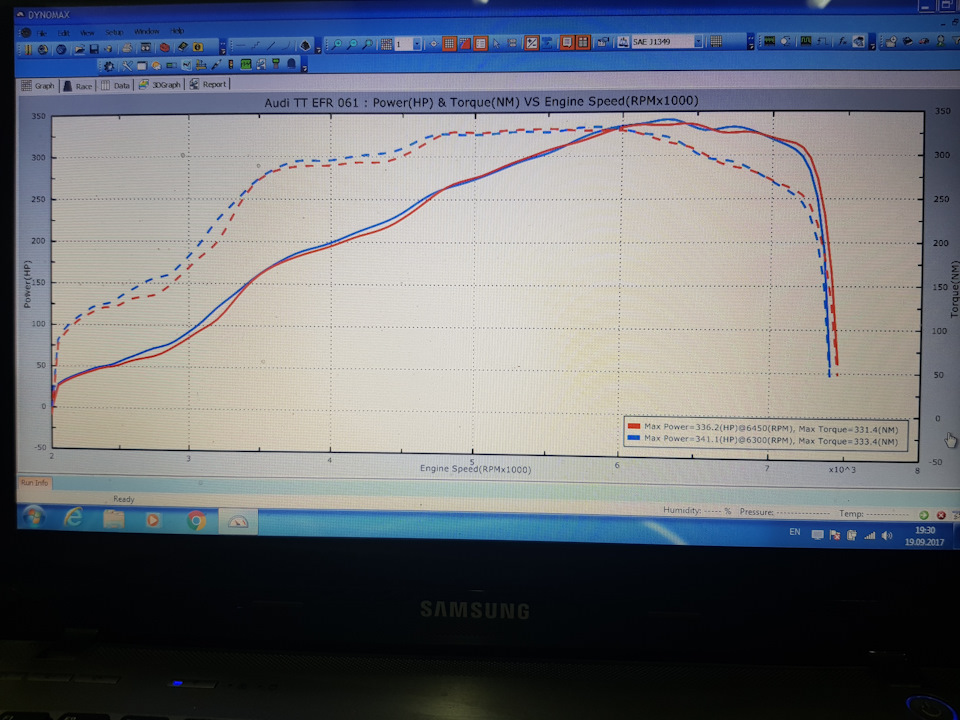Click the third zoom magnifier icon
This screenshot has height=720, width=960.
point(368,45)
